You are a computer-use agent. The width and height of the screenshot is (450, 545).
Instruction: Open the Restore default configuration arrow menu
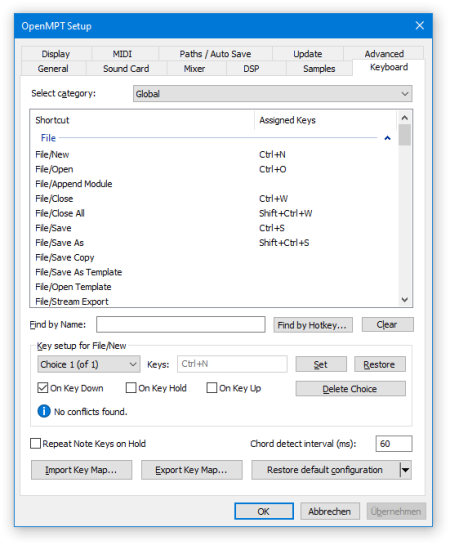[406, 470]
